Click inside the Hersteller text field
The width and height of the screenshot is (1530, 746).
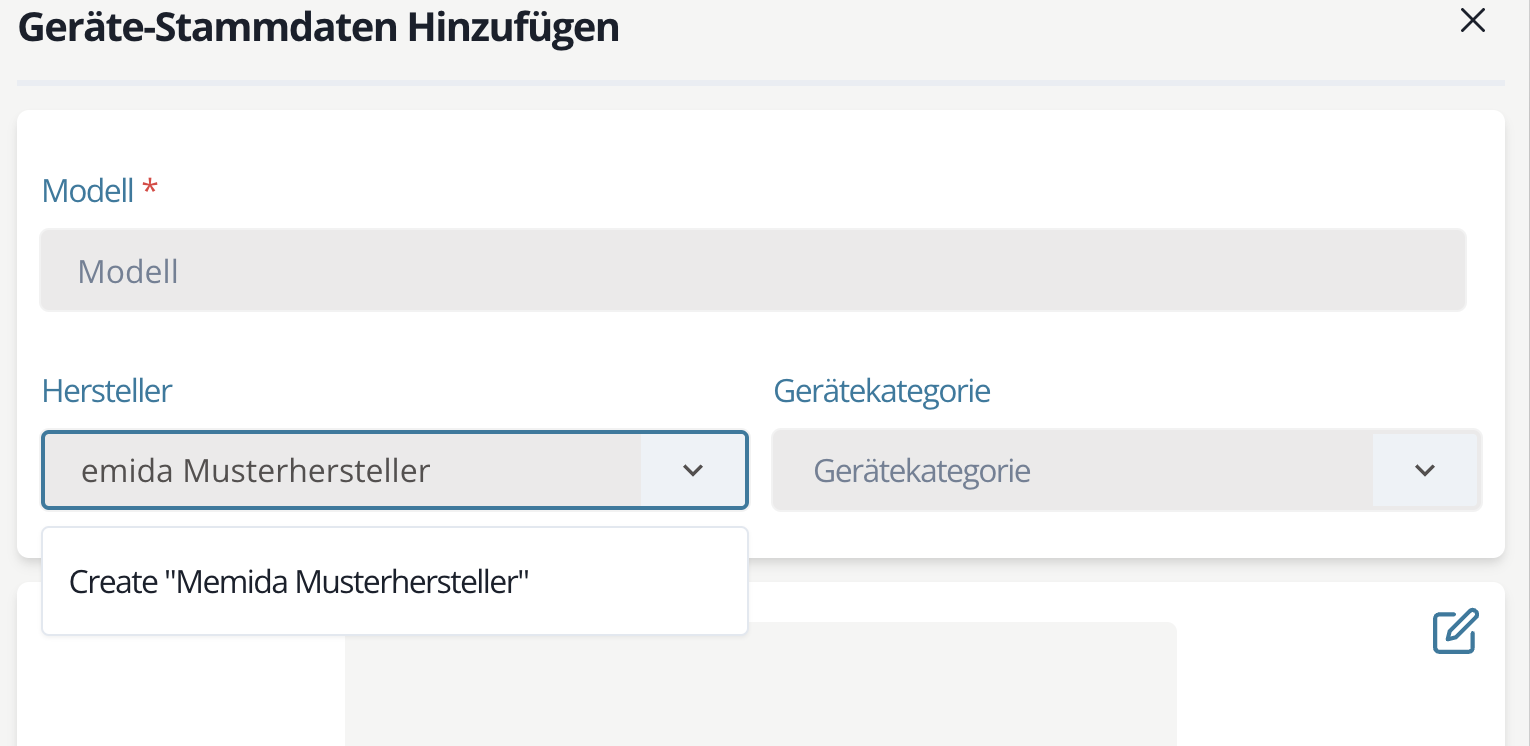click(342, 470)
